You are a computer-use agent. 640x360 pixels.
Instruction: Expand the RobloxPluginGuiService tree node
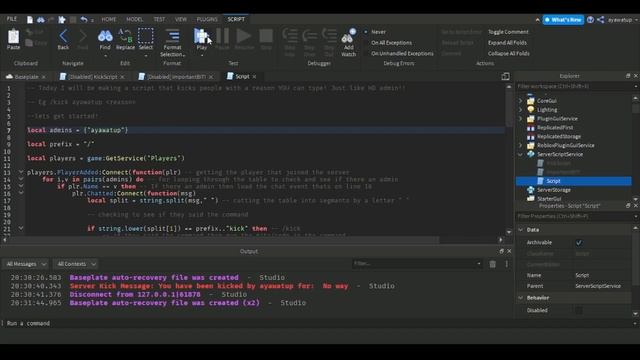520,145
